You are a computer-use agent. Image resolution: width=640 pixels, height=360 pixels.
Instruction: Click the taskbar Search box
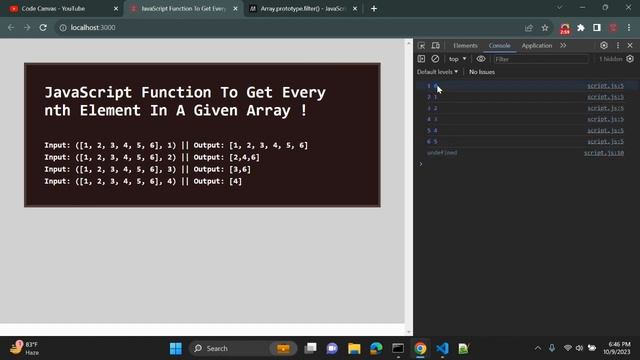tap(243, 349)
